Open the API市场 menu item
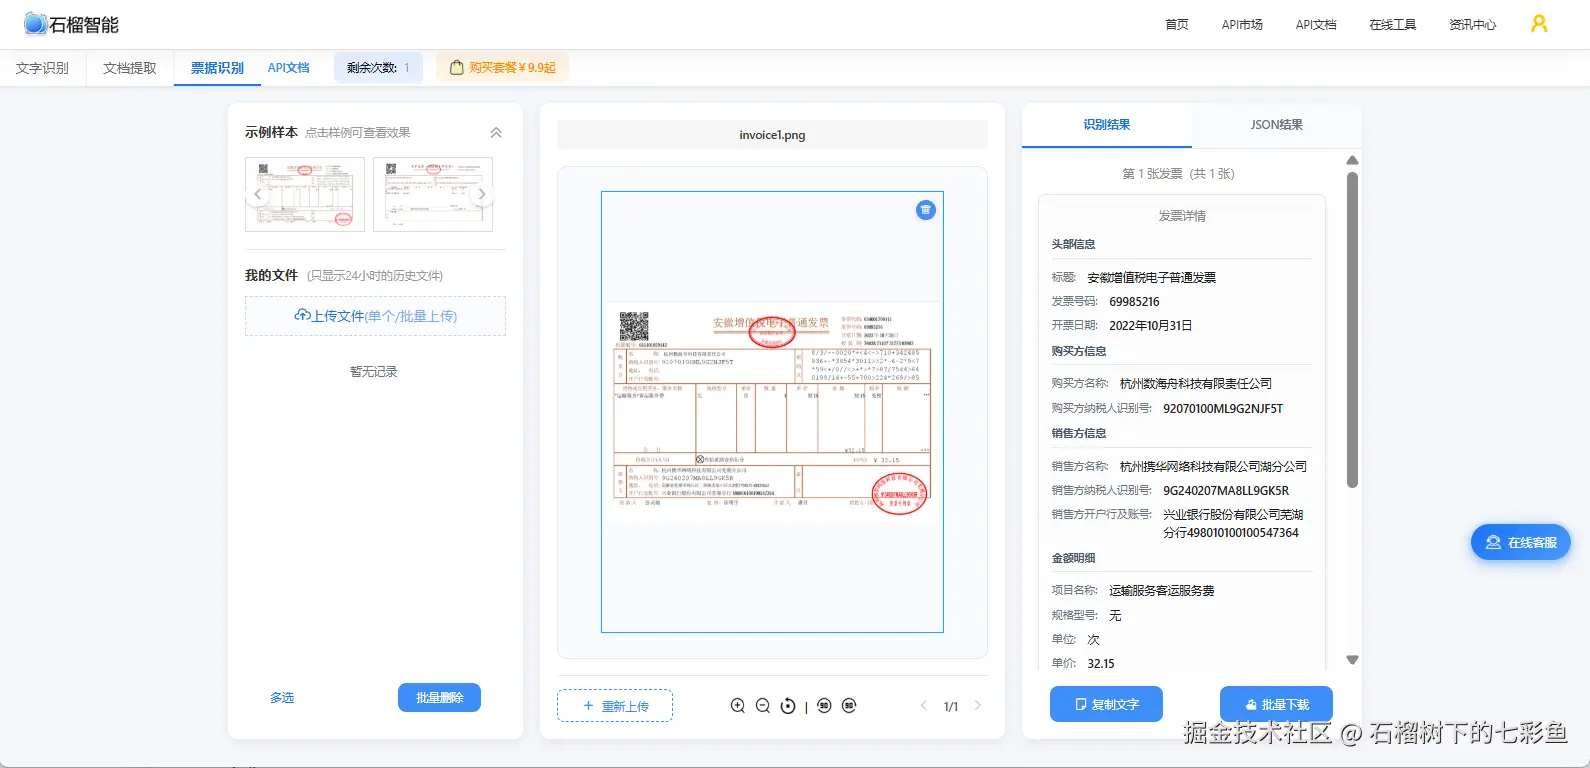 point(1242,25)
